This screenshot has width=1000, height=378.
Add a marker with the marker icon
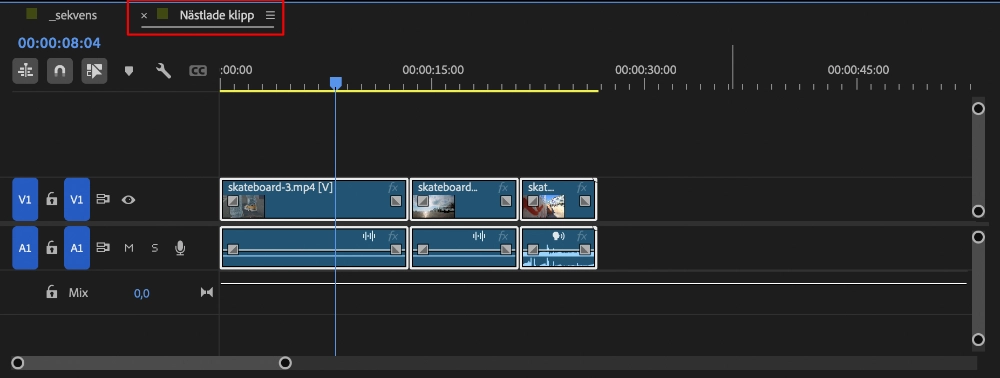click(129, 71)
